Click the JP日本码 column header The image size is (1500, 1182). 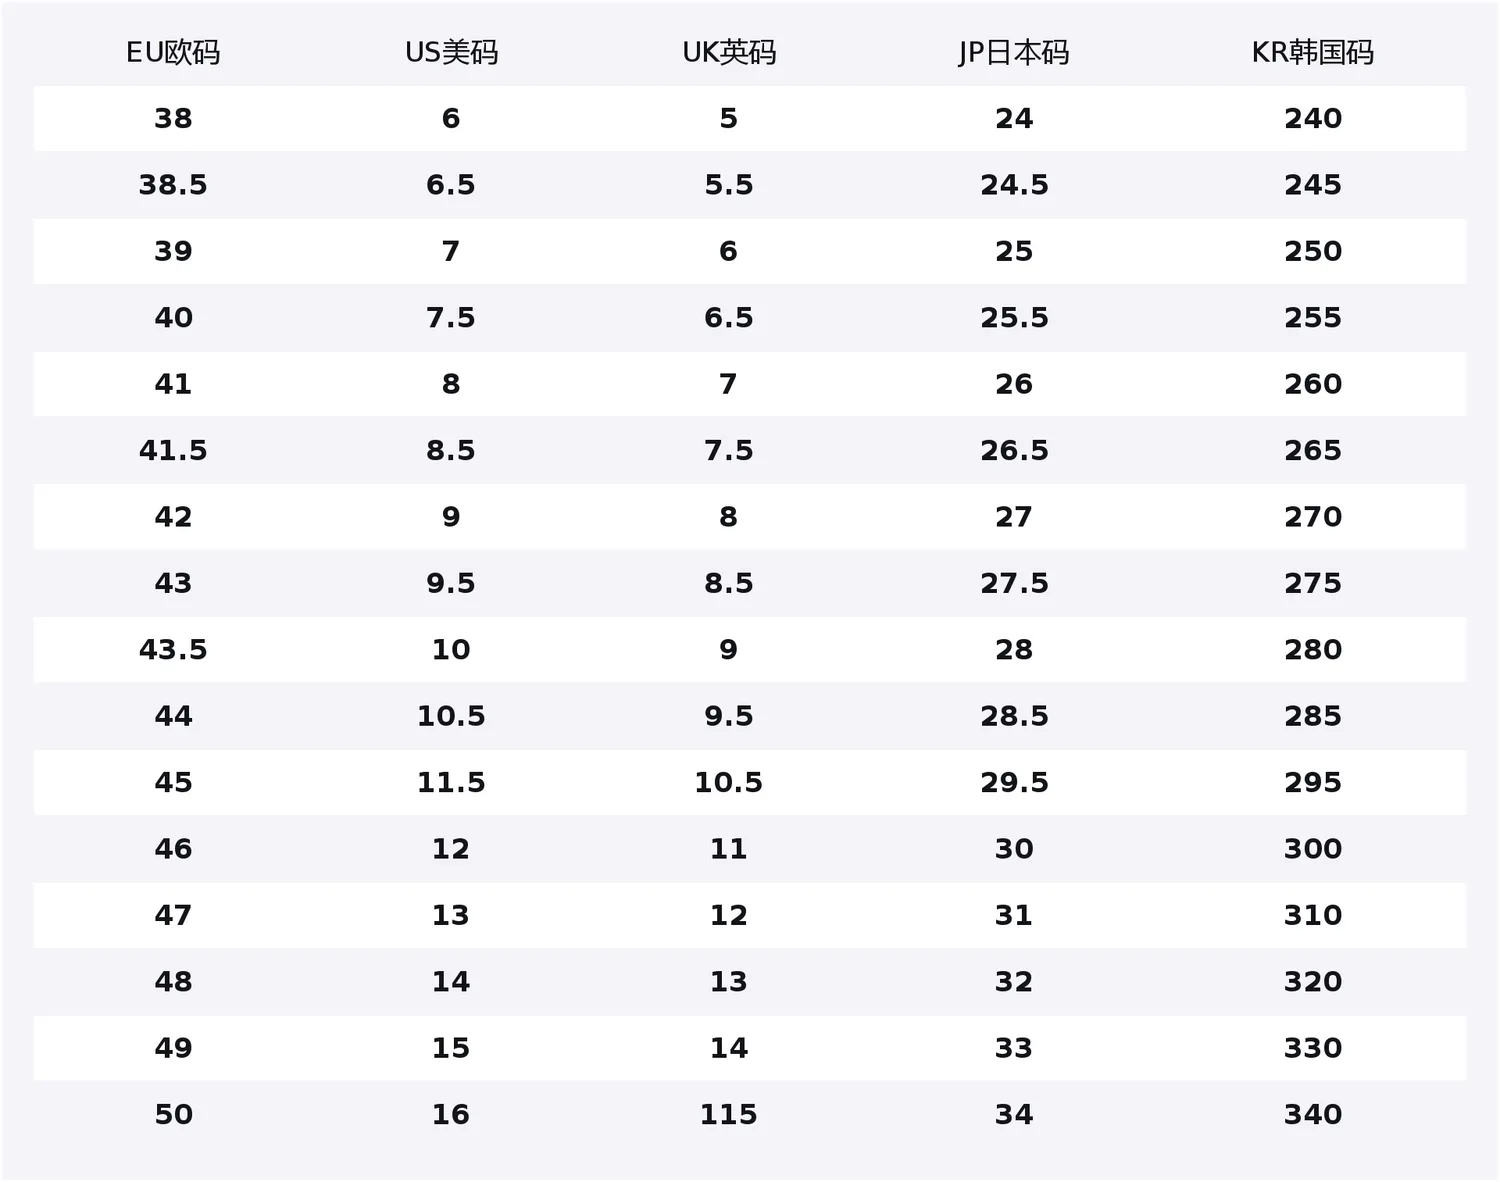tap(1014, 52)
